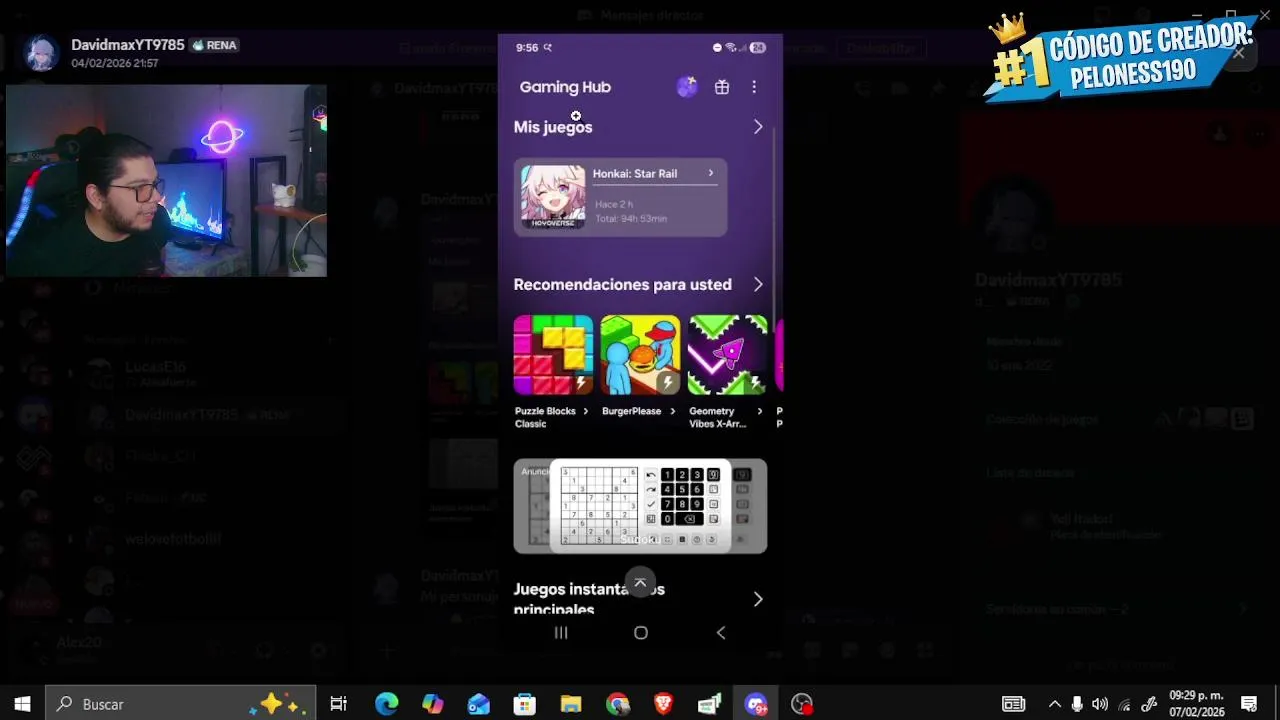Viewport: 1280px width, 720px height.
Task: Click the BurgerPlease label text
Action: (631, 411)
